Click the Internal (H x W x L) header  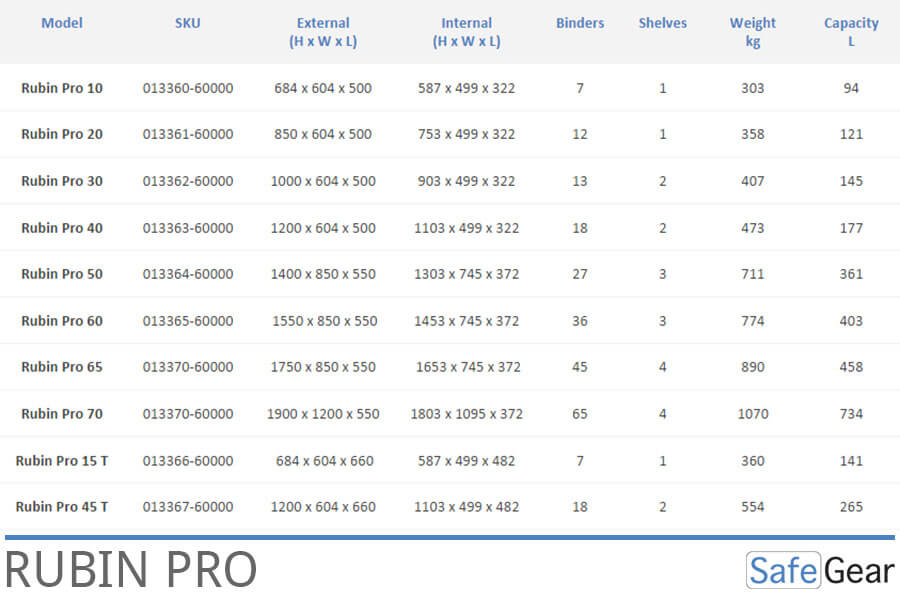pos(467,32)
